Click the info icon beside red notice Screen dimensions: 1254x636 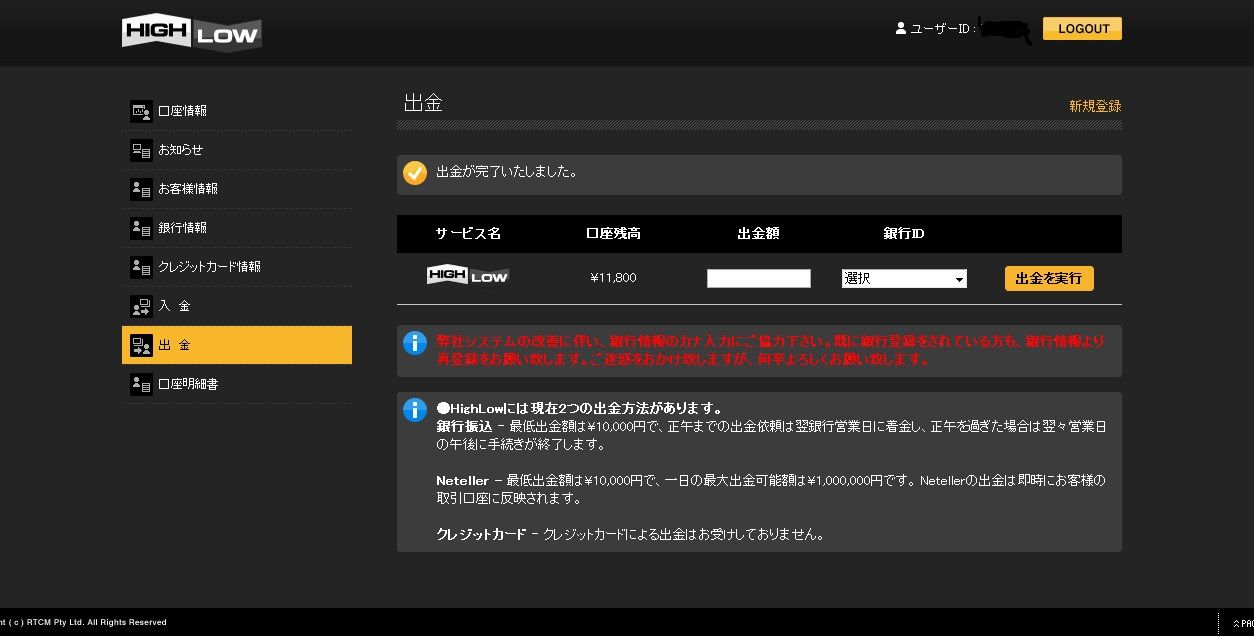point(415,343)
